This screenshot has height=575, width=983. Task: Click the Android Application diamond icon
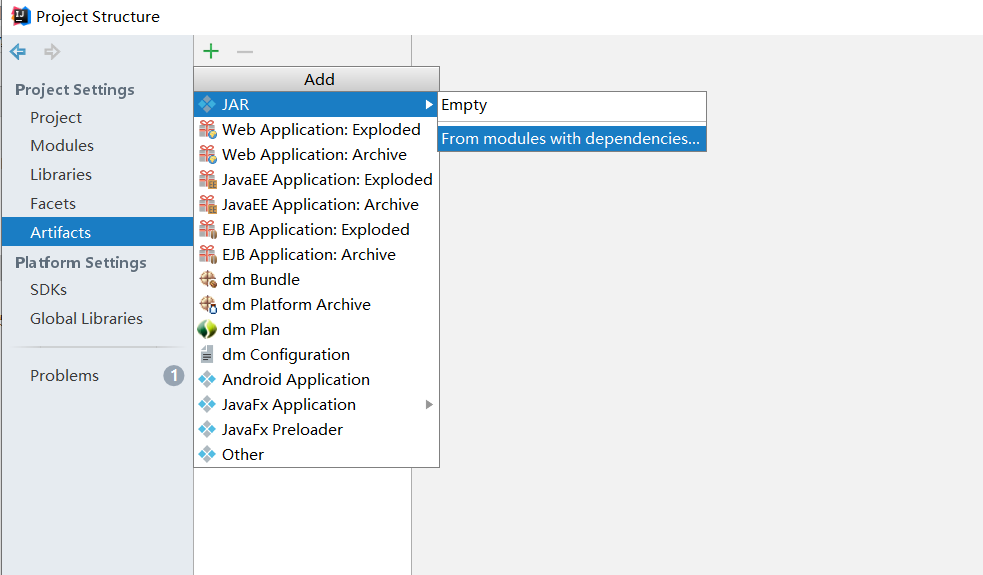[x=207, y=379]
